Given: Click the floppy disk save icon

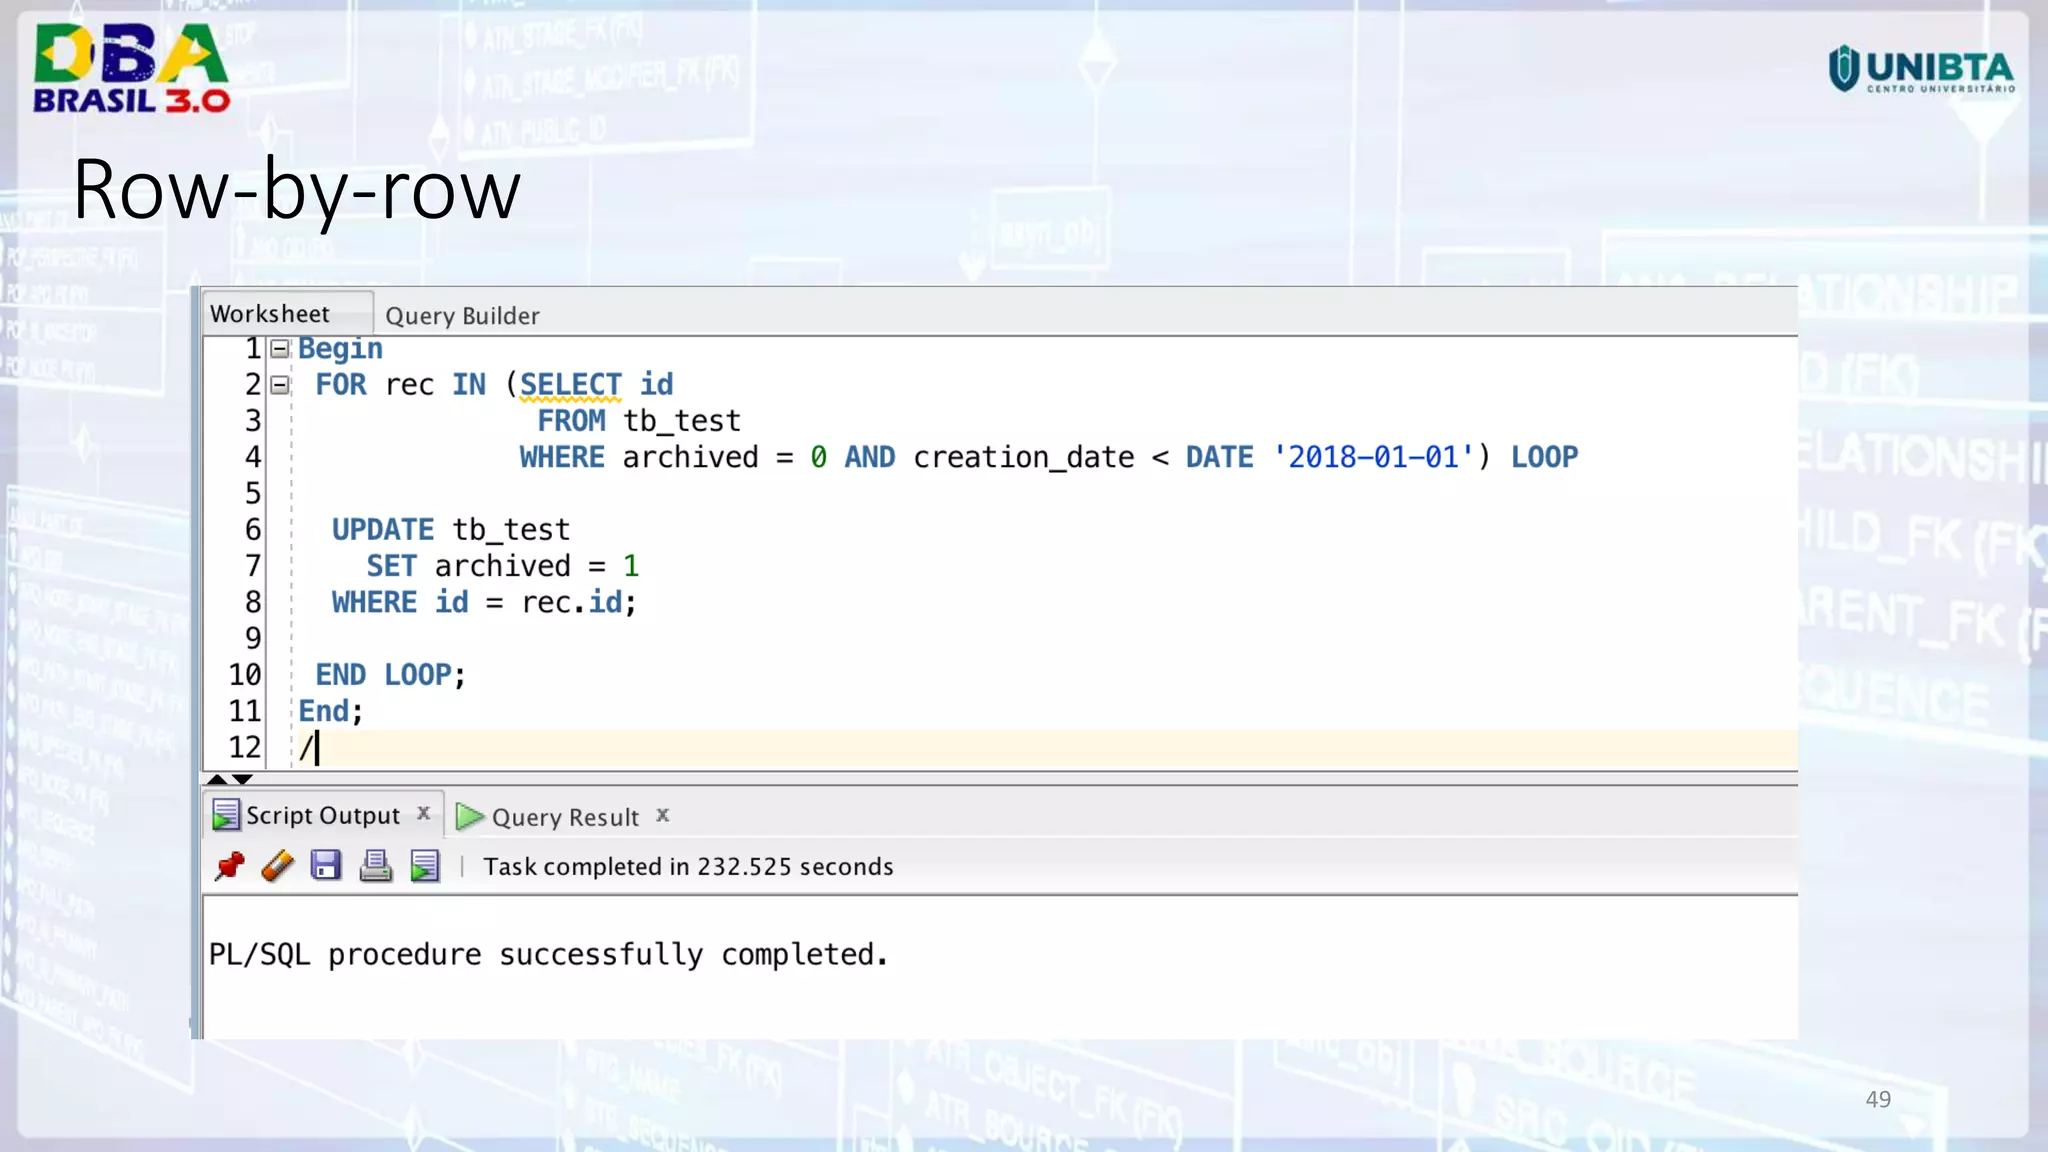Looking at the screenshot, I should 326,866.
